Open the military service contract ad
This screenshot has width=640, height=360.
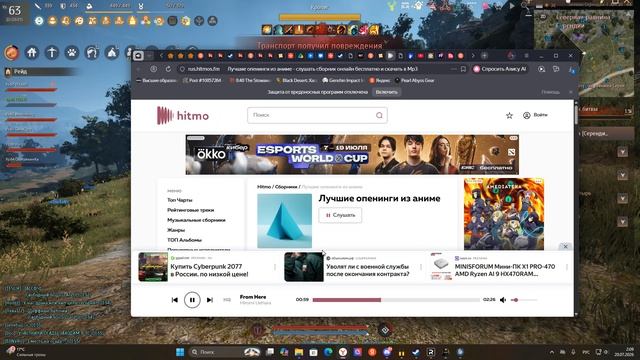[x=353, y=267]
